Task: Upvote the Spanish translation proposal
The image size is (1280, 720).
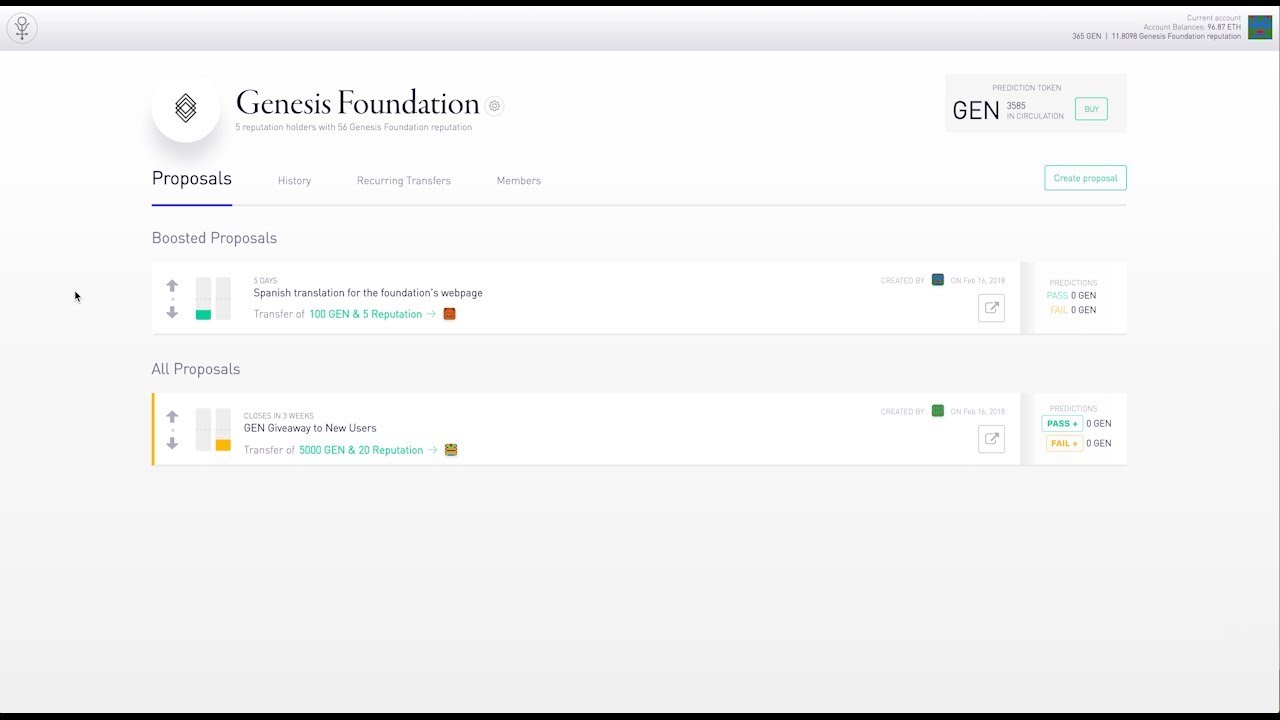Action: click(x=172, y=286)
